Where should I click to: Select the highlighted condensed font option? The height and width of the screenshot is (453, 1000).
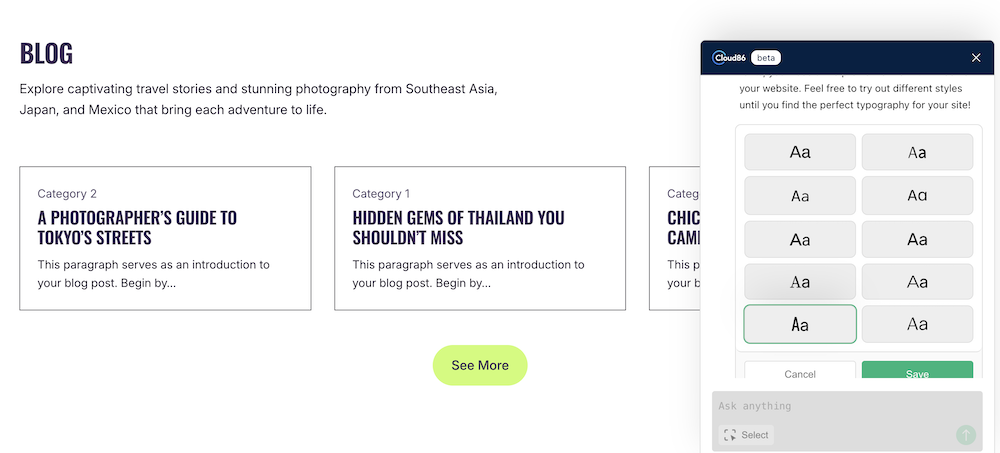(x=800, y=325)
